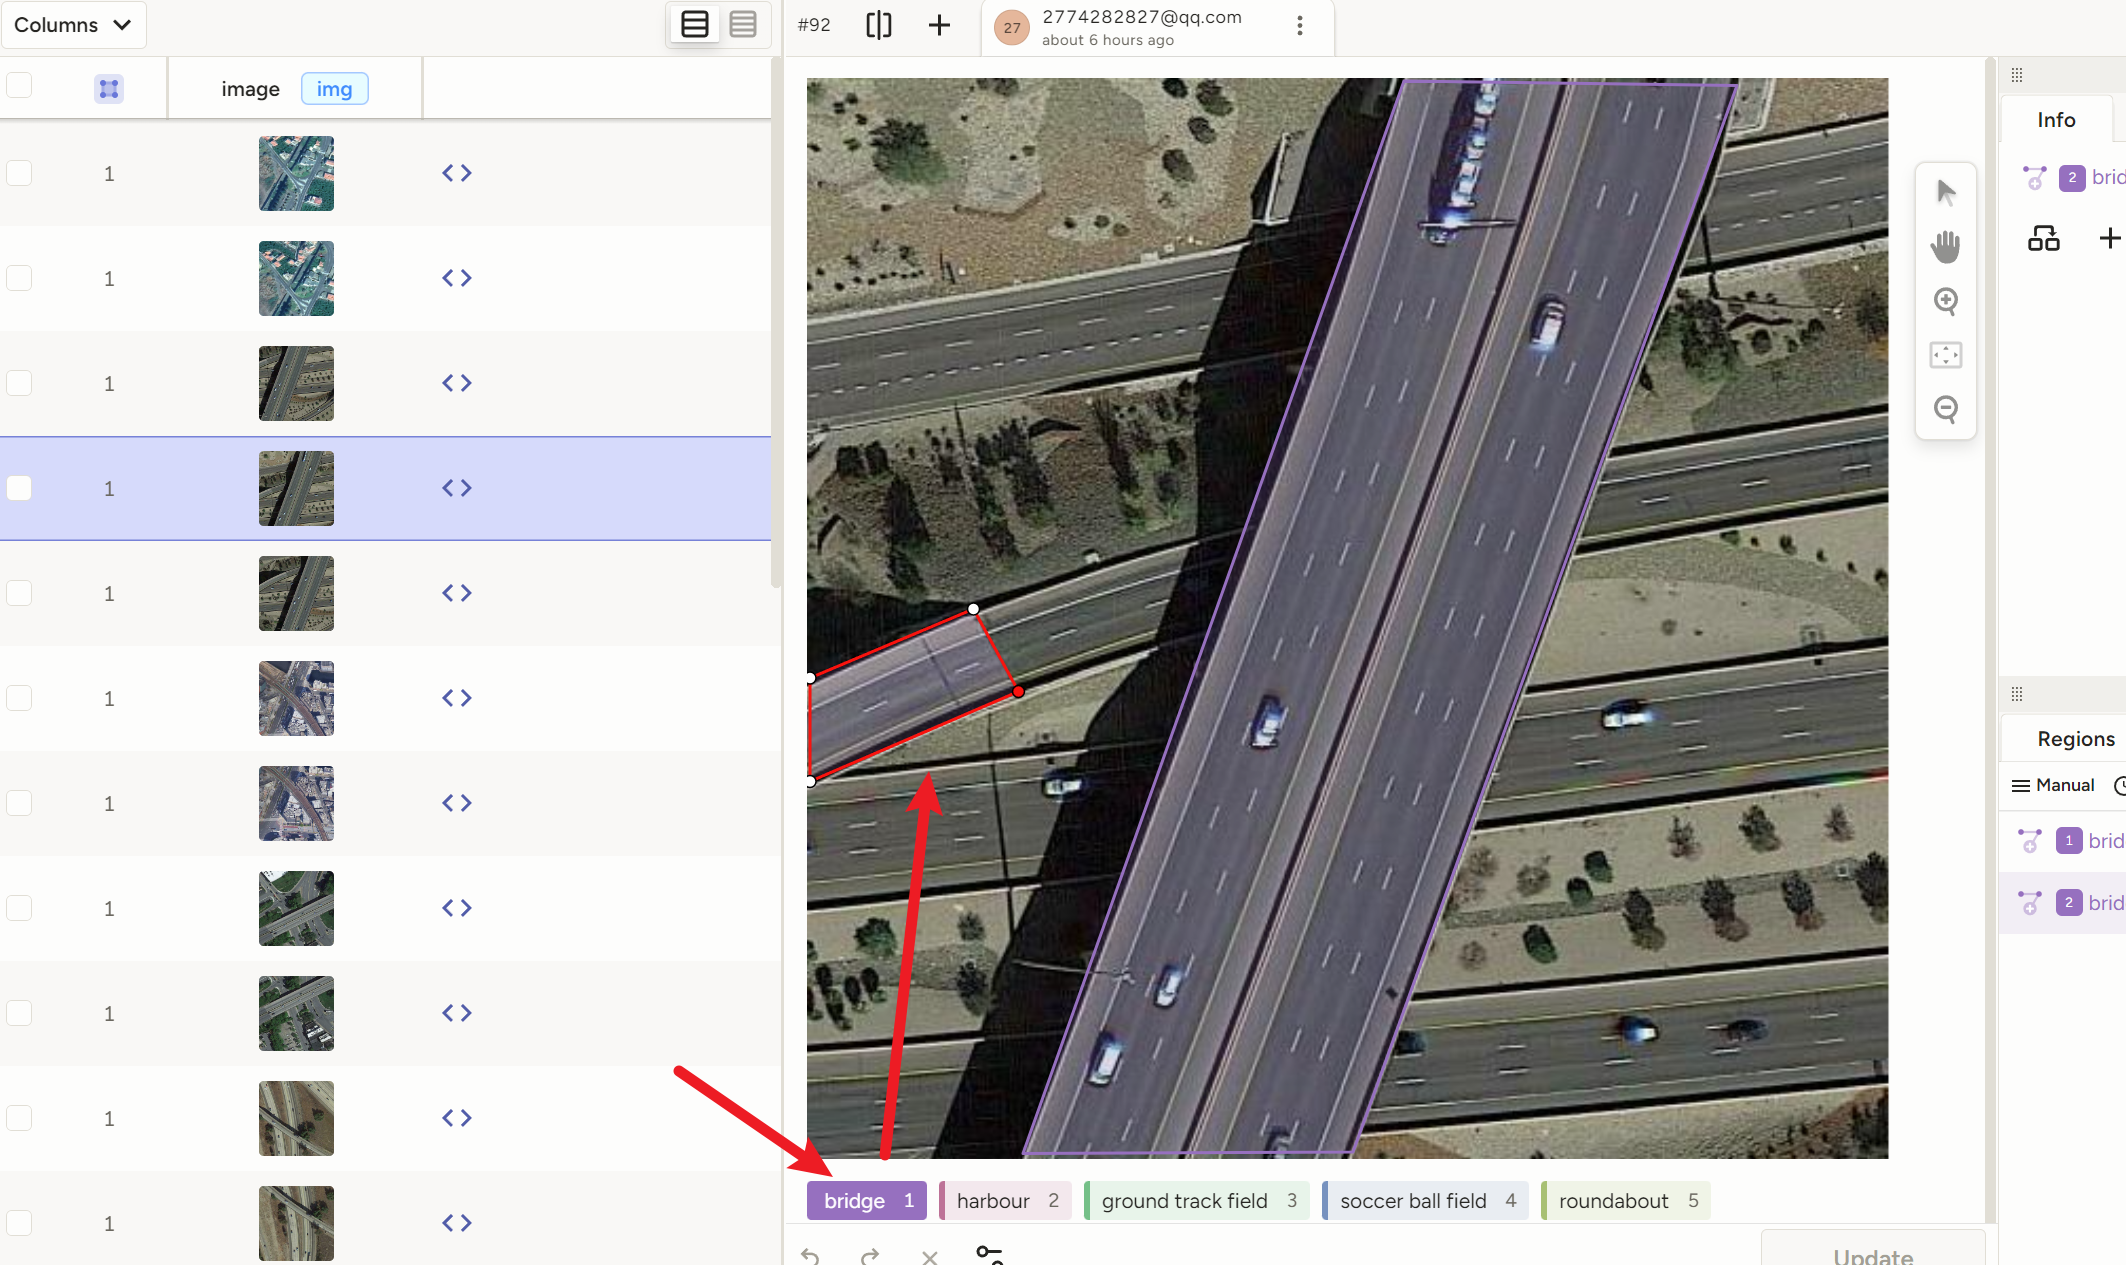2126x1265 pixels.
Task: Create new annotation with plus icon
Action: coord(938,25)
